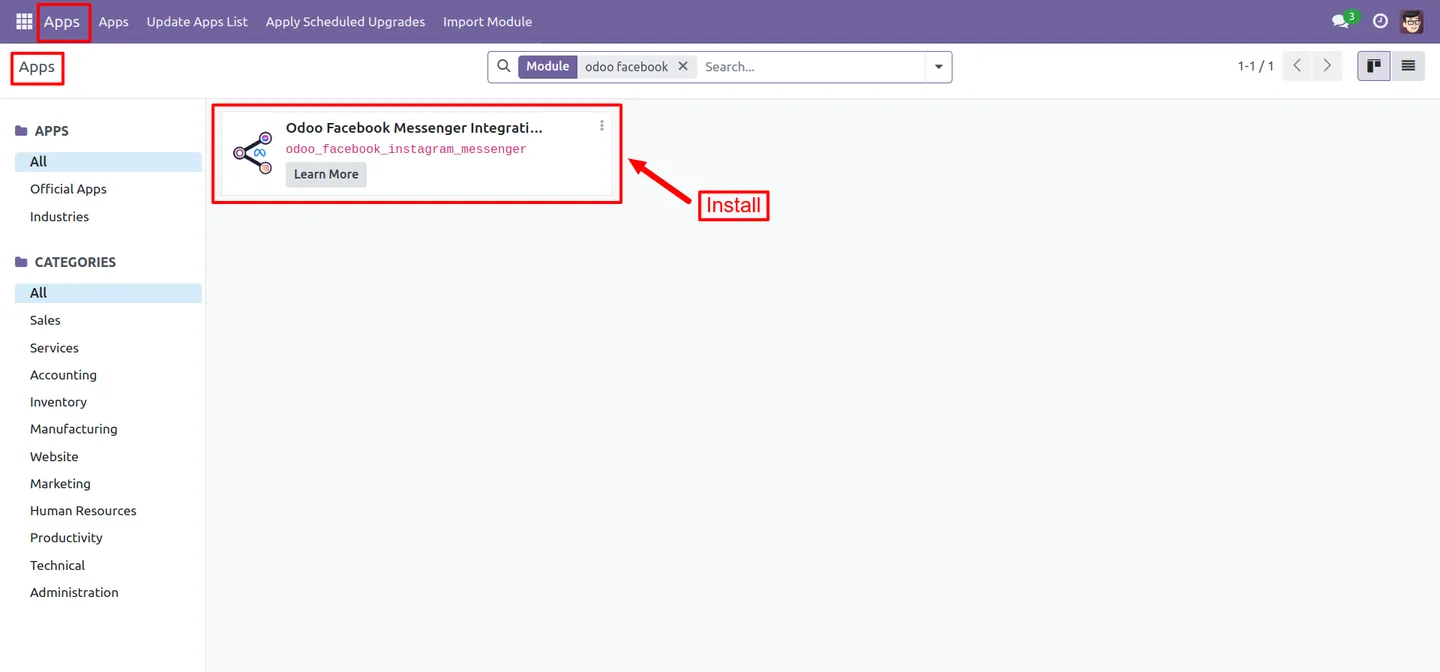Toggle the search options dropdown arrow
This screenshot has height=672, width=1440.
[938, 67]
